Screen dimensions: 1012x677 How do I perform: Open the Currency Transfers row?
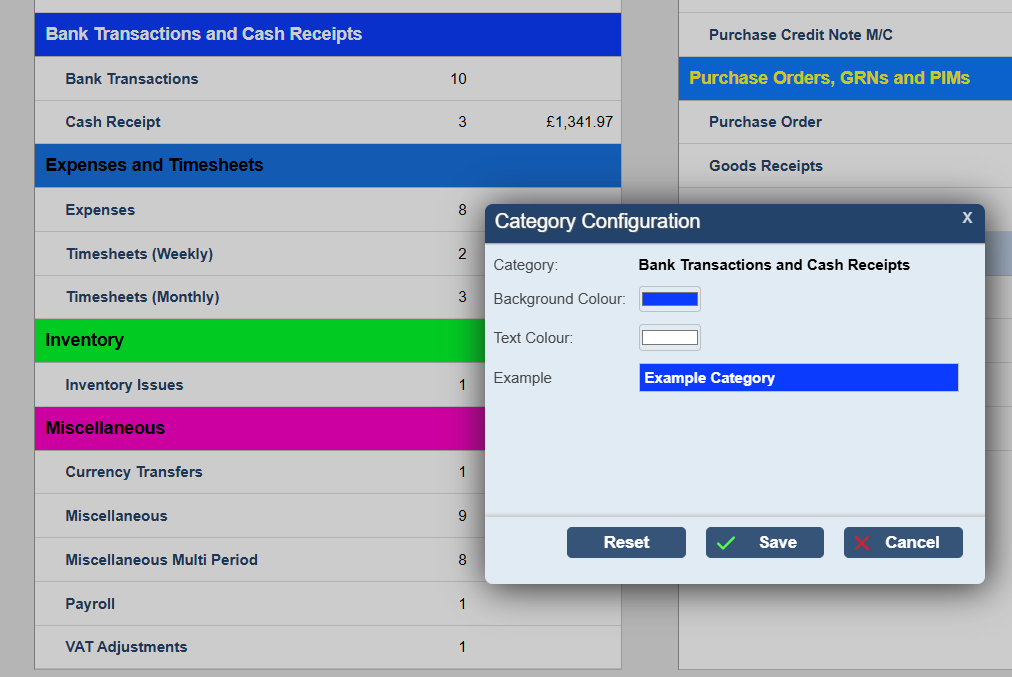click(x=134, y=472)
